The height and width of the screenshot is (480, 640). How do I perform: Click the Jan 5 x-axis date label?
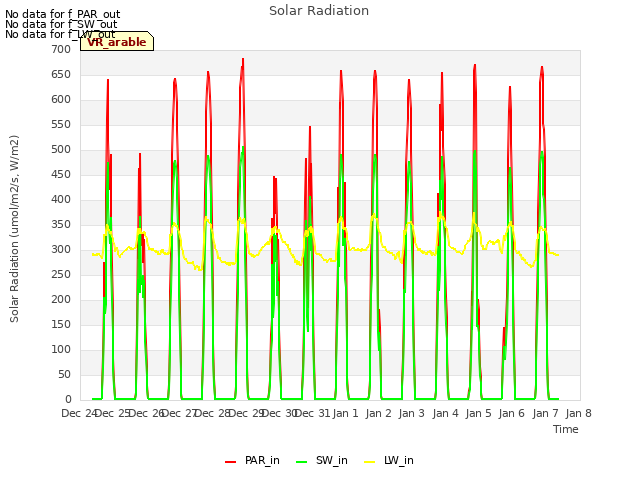[x=479, y=413]
